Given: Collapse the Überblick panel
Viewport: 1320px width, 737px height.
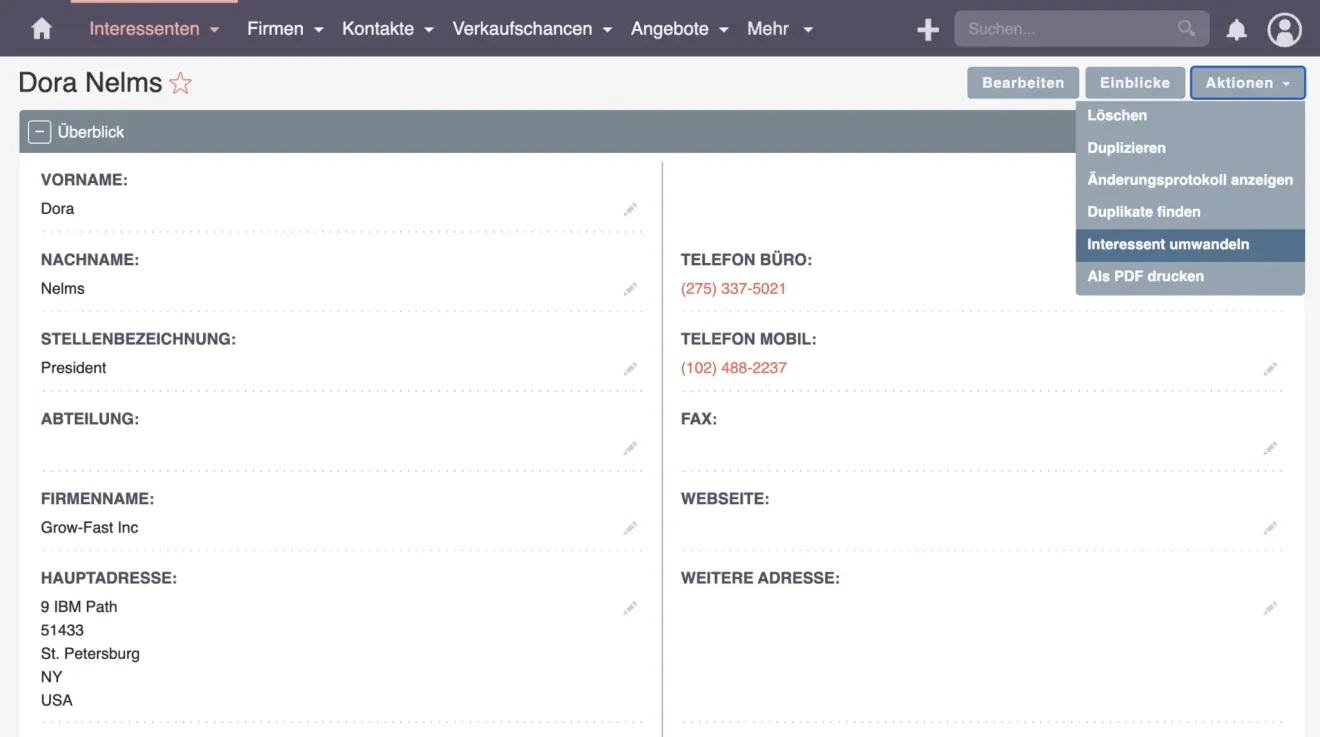Looking at the screenshot, I should click(x=39, y=131).
